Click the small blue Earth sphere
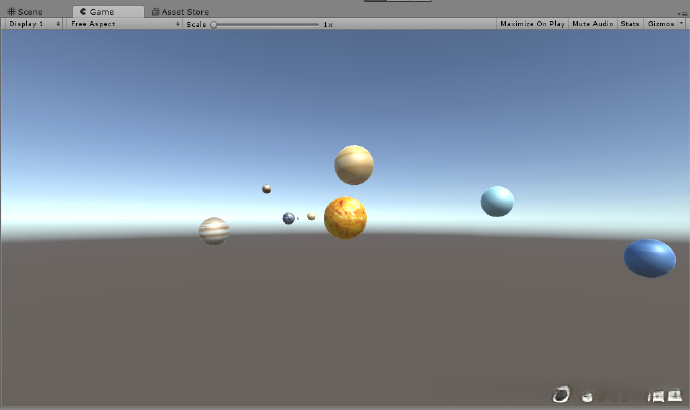 tap(289, 218)
